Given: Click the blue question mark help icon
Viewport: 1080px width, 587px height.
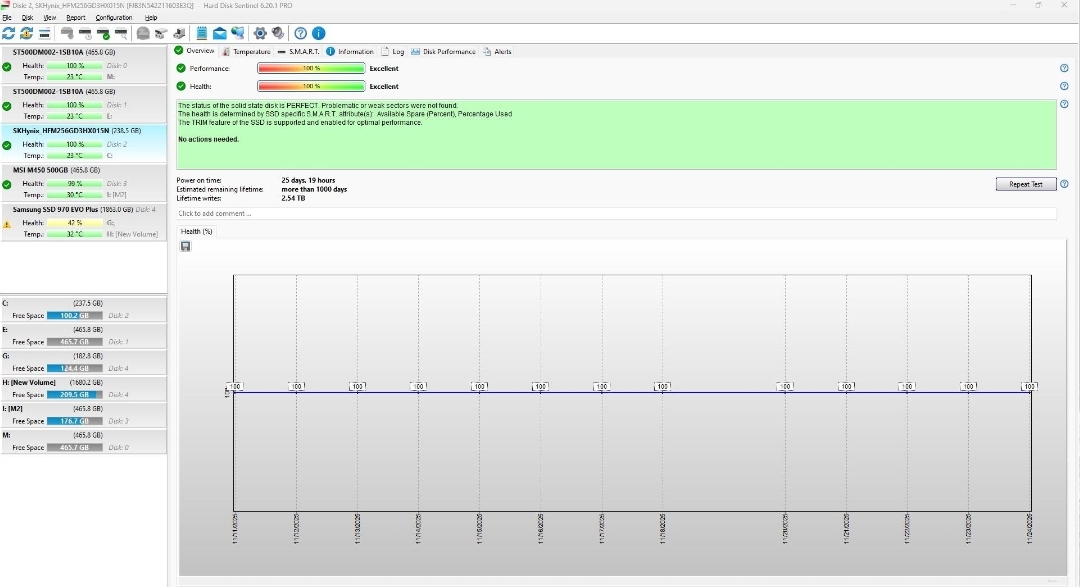Looking at the screenshot, I should (301, 33).
